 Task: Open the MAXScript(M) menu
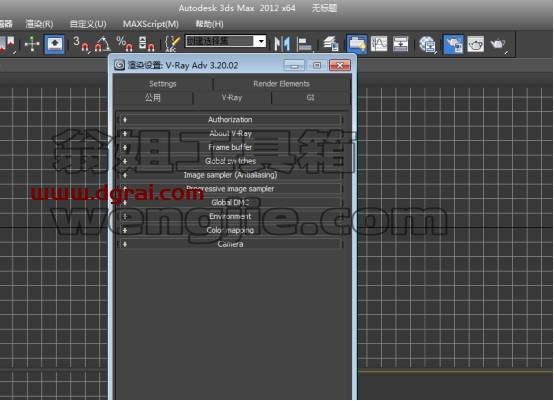(x=151, y=24)
